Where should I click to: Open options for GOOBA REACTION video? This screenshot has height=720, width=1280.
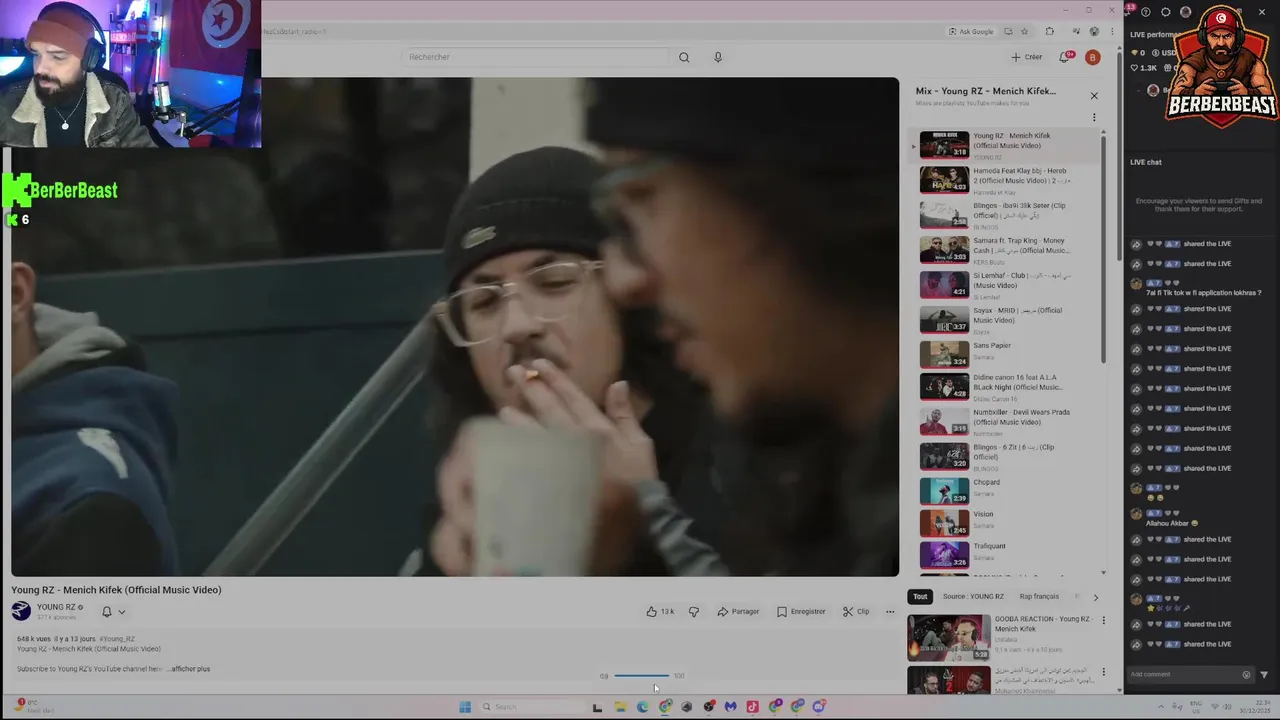1104,621
